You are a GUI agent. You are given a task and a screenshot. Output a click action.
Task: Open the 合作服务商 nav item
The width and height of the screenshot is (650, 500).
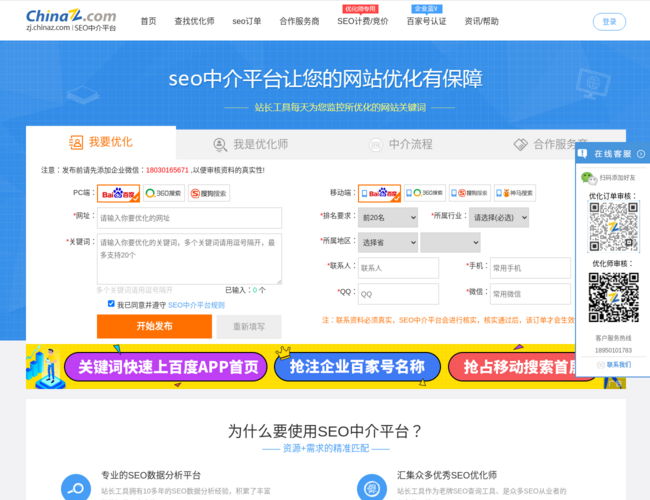299,21
